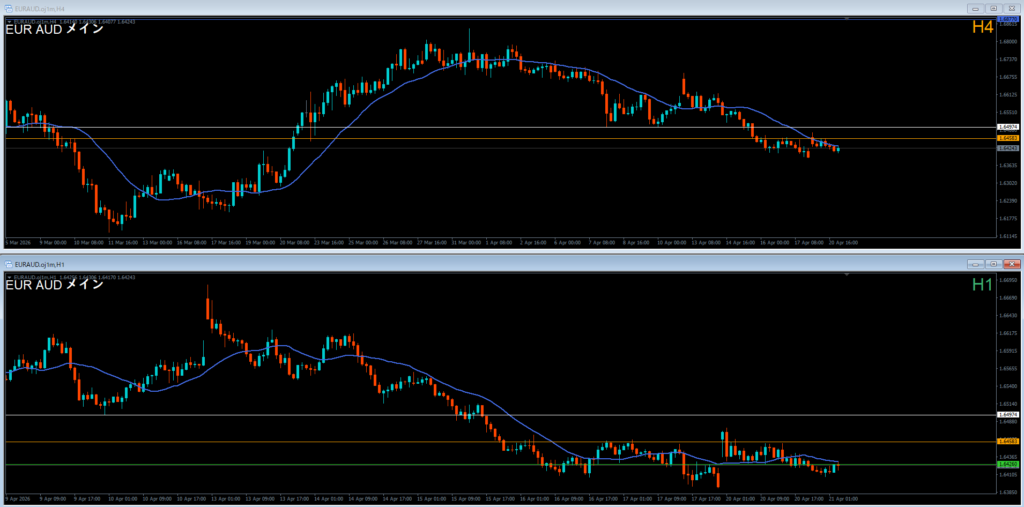
Task: Click the '9 Apr 2026' date on H1 time axis
Action: [x=17, y=499]
